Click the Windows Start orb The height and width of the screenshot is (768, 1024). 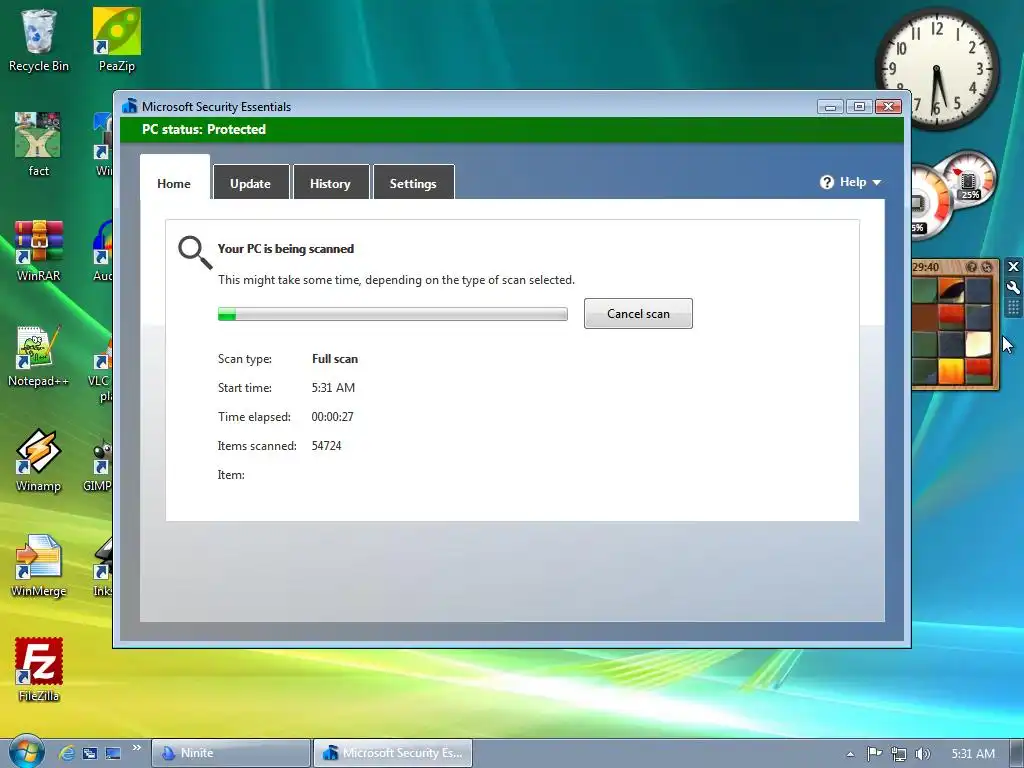27,752
